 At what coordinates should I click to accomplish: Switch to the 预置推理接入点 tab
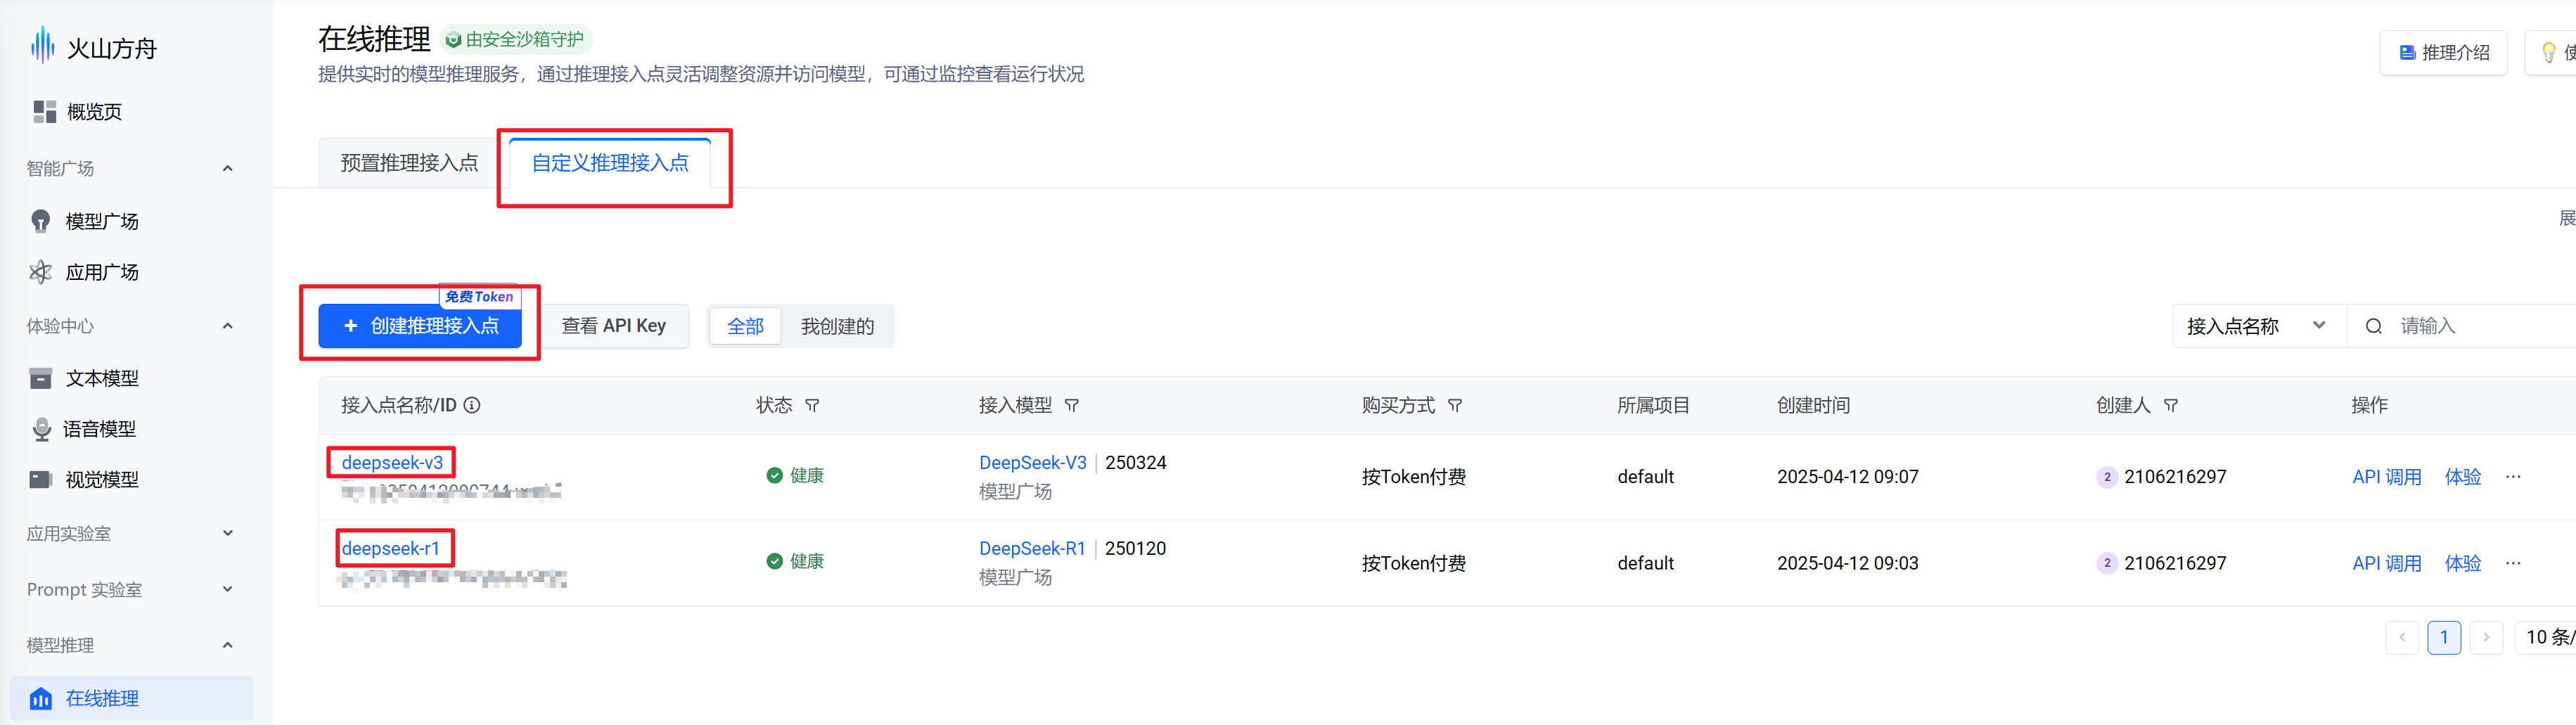(409, 163)
